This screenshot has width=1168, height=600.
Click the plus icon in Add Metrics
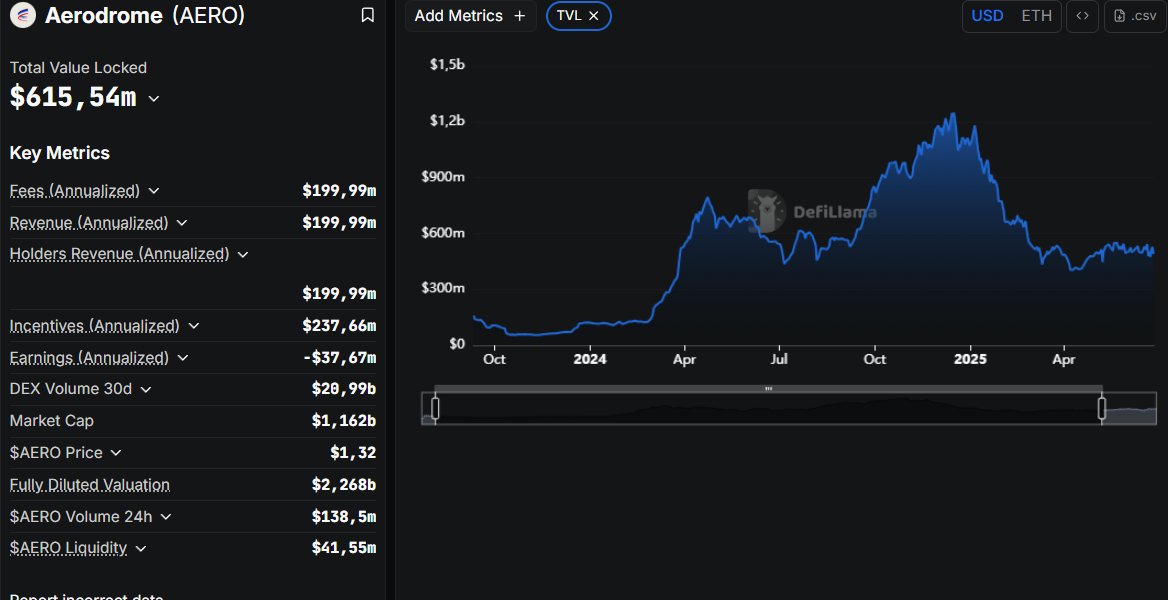520,16
